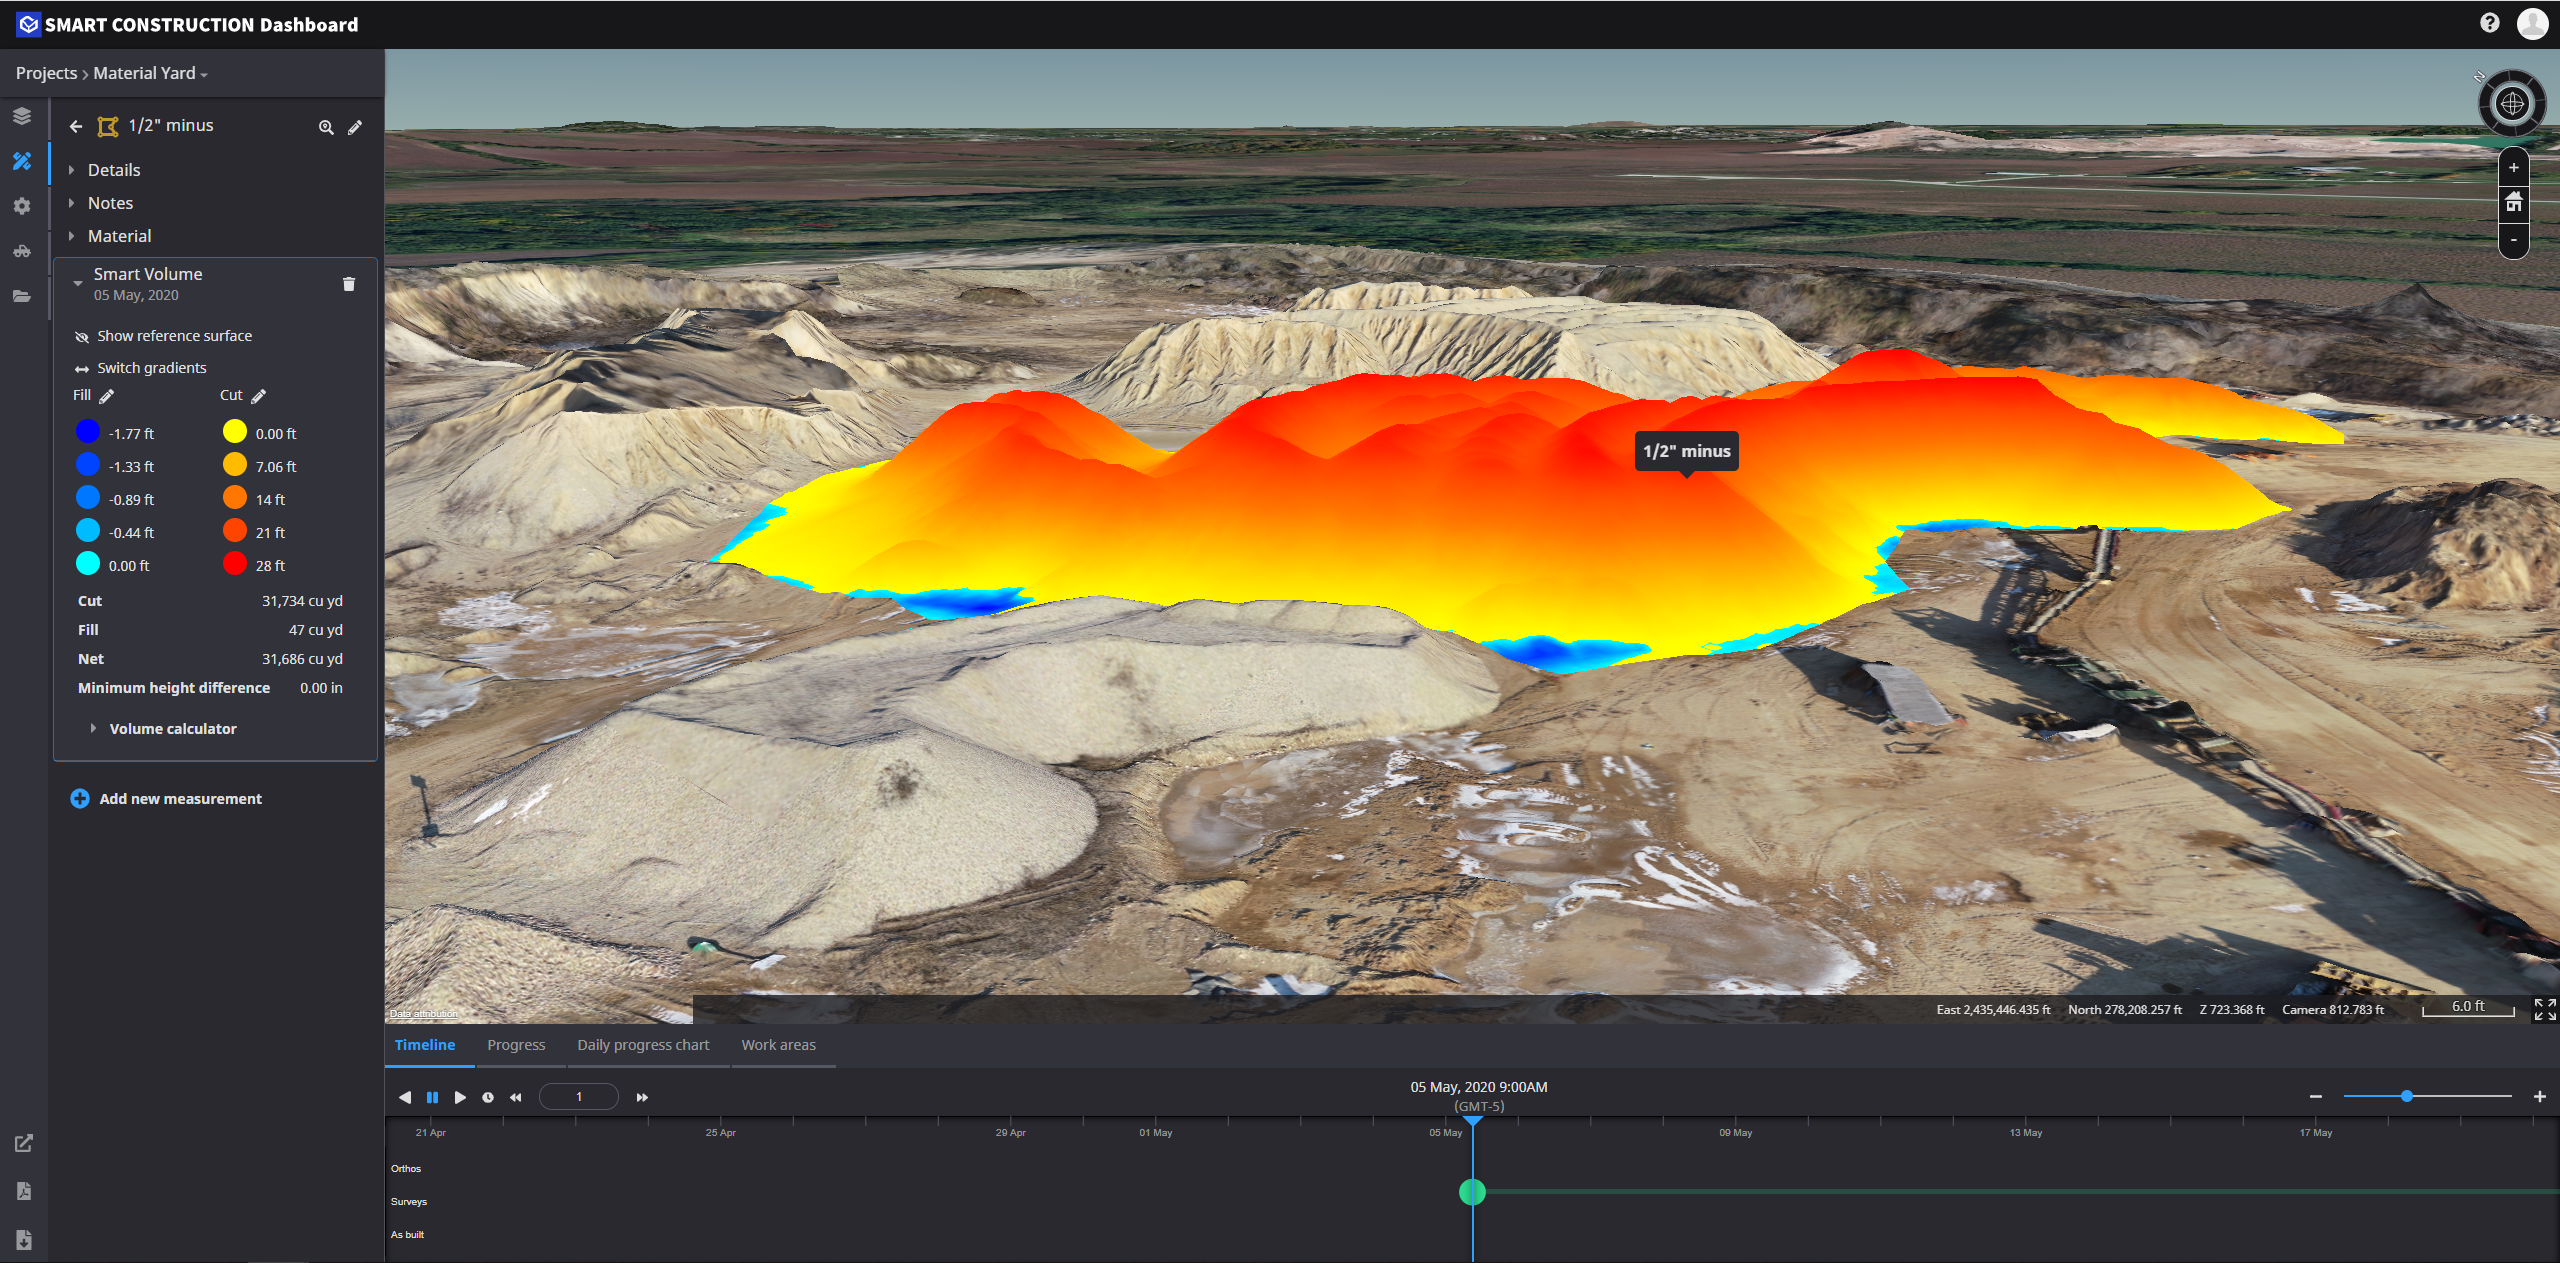This screenshot has height=1263, width=2560.
Task: Expand the Details section
Action: [114, 170]
